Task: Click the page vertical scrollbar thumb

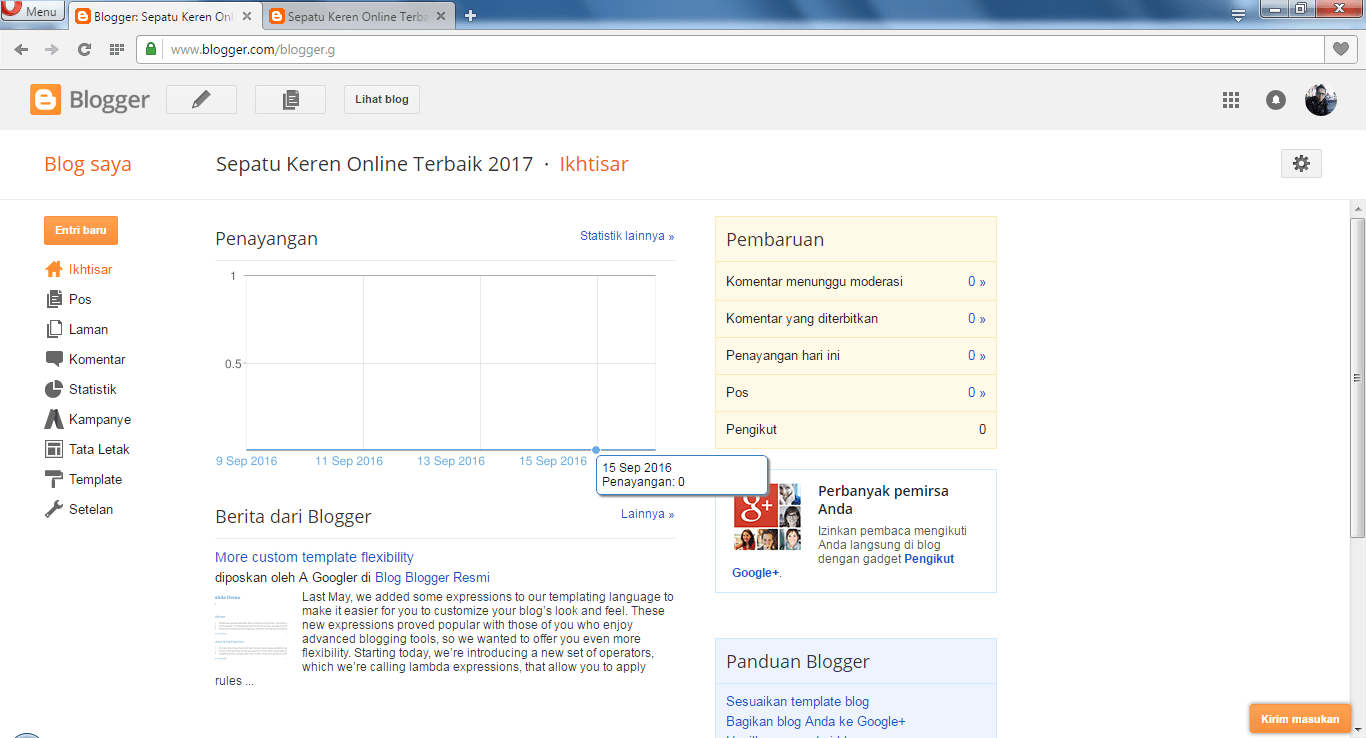Action: (x=1357, y=378)
